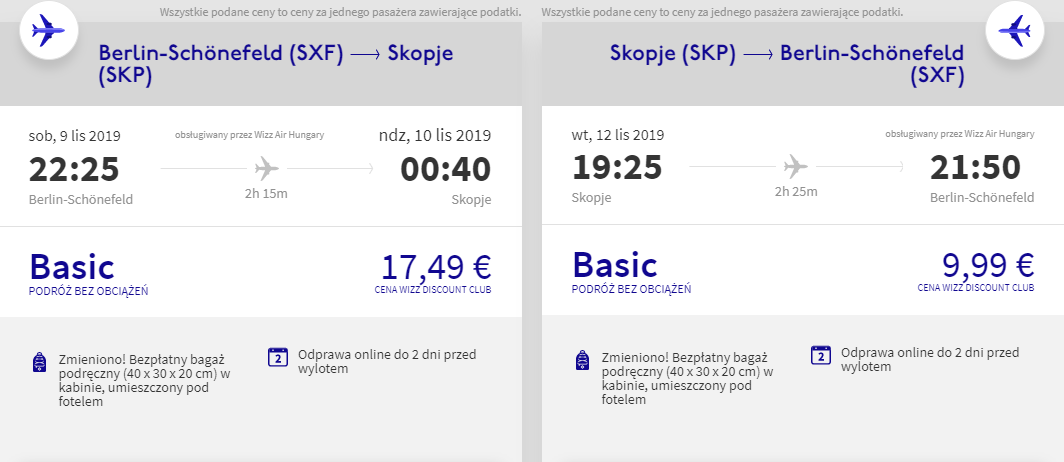
Task: Click the calendar icon in the outbound flight card
Action: [277, 357]
